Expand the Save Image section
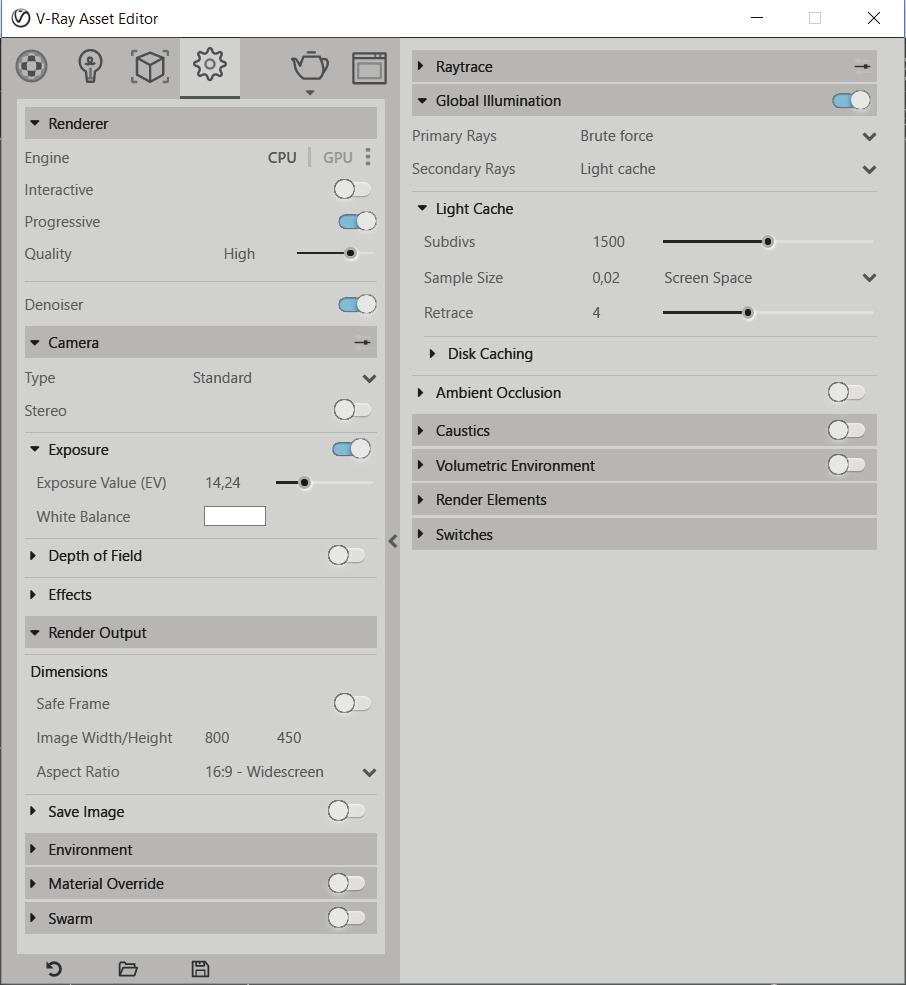Screen dimensions: 906x985 click(33, 811)
